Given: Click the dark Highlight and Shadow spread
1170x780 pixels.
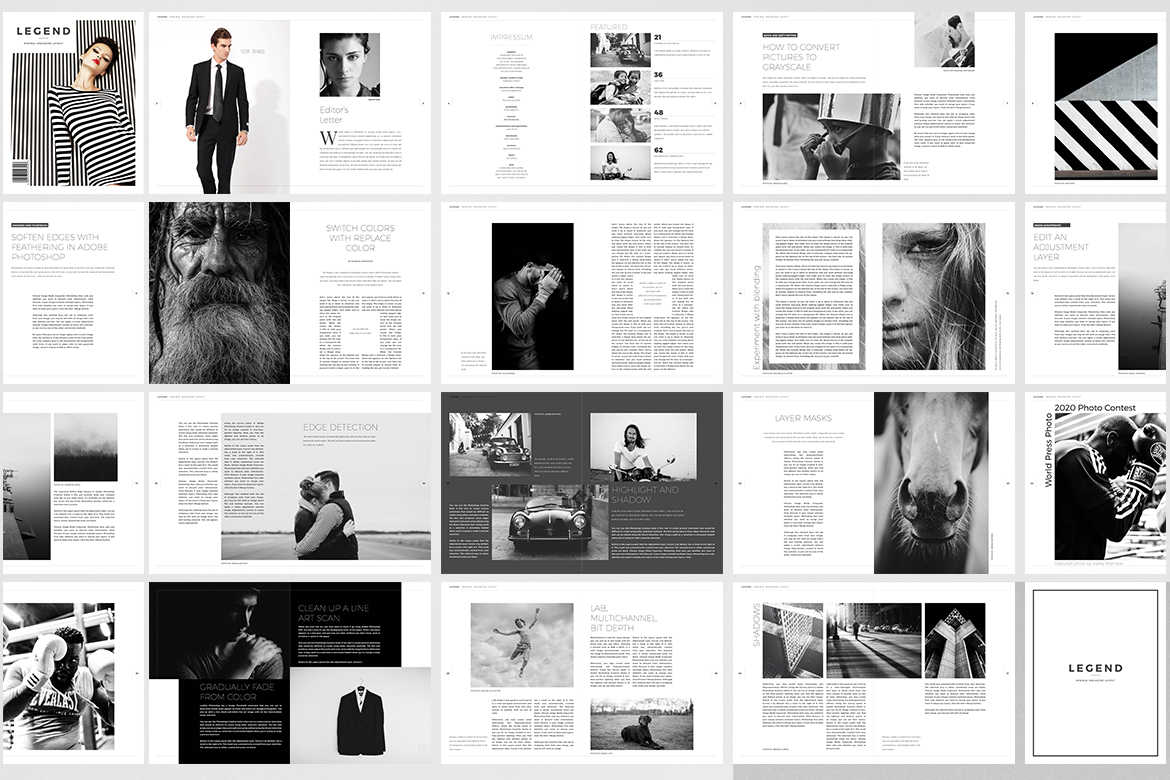Looking at the screenshot, I should (x=581, y=483).
